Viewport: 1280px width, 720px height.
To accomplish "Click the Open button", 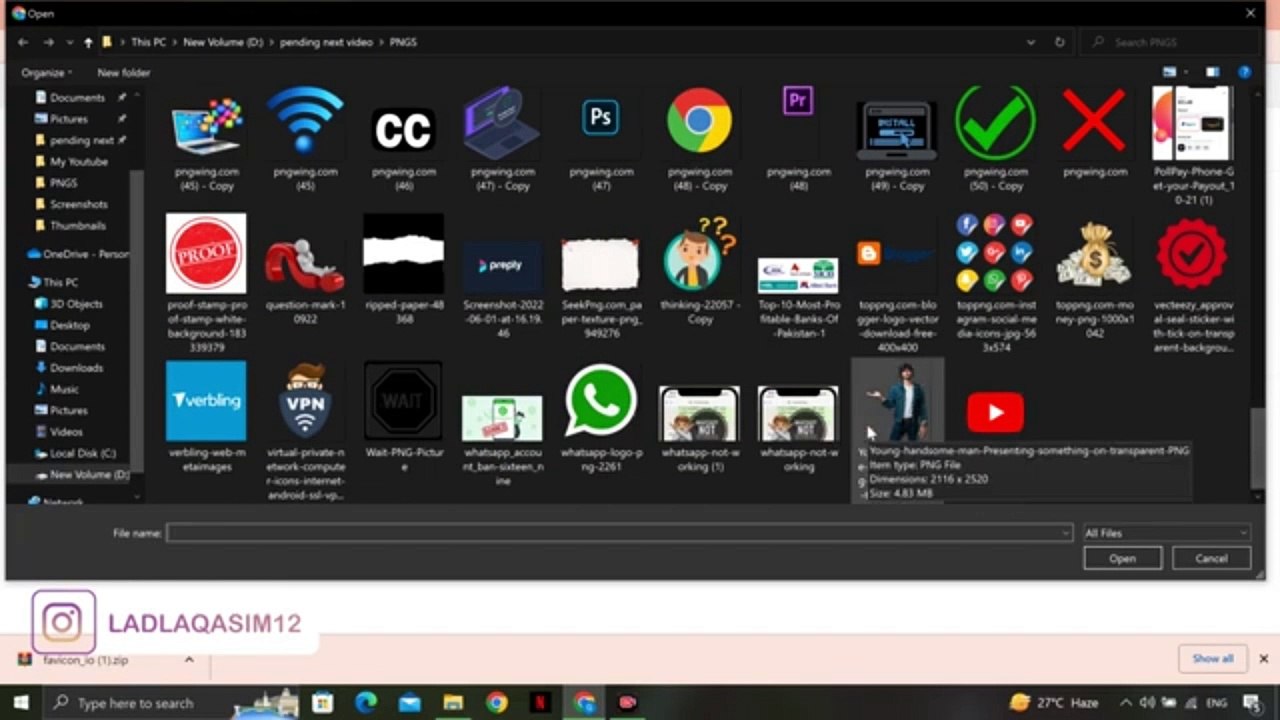I will coord(1122,558).
